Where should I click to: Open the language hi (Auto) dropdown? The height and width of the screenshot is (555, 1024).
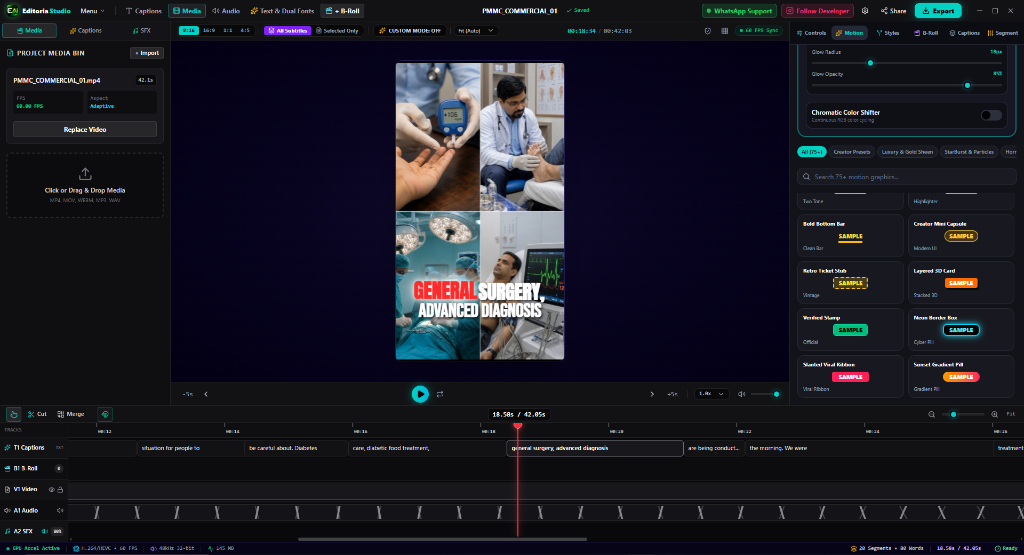(x=475, y=31)
